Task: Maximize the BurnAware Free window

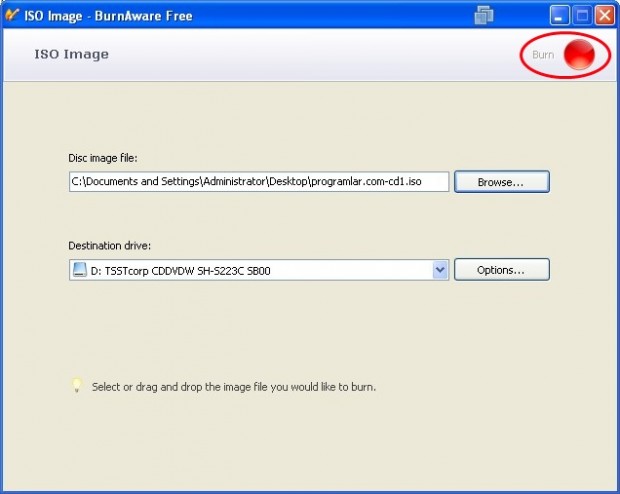Action: pos(582,16)
